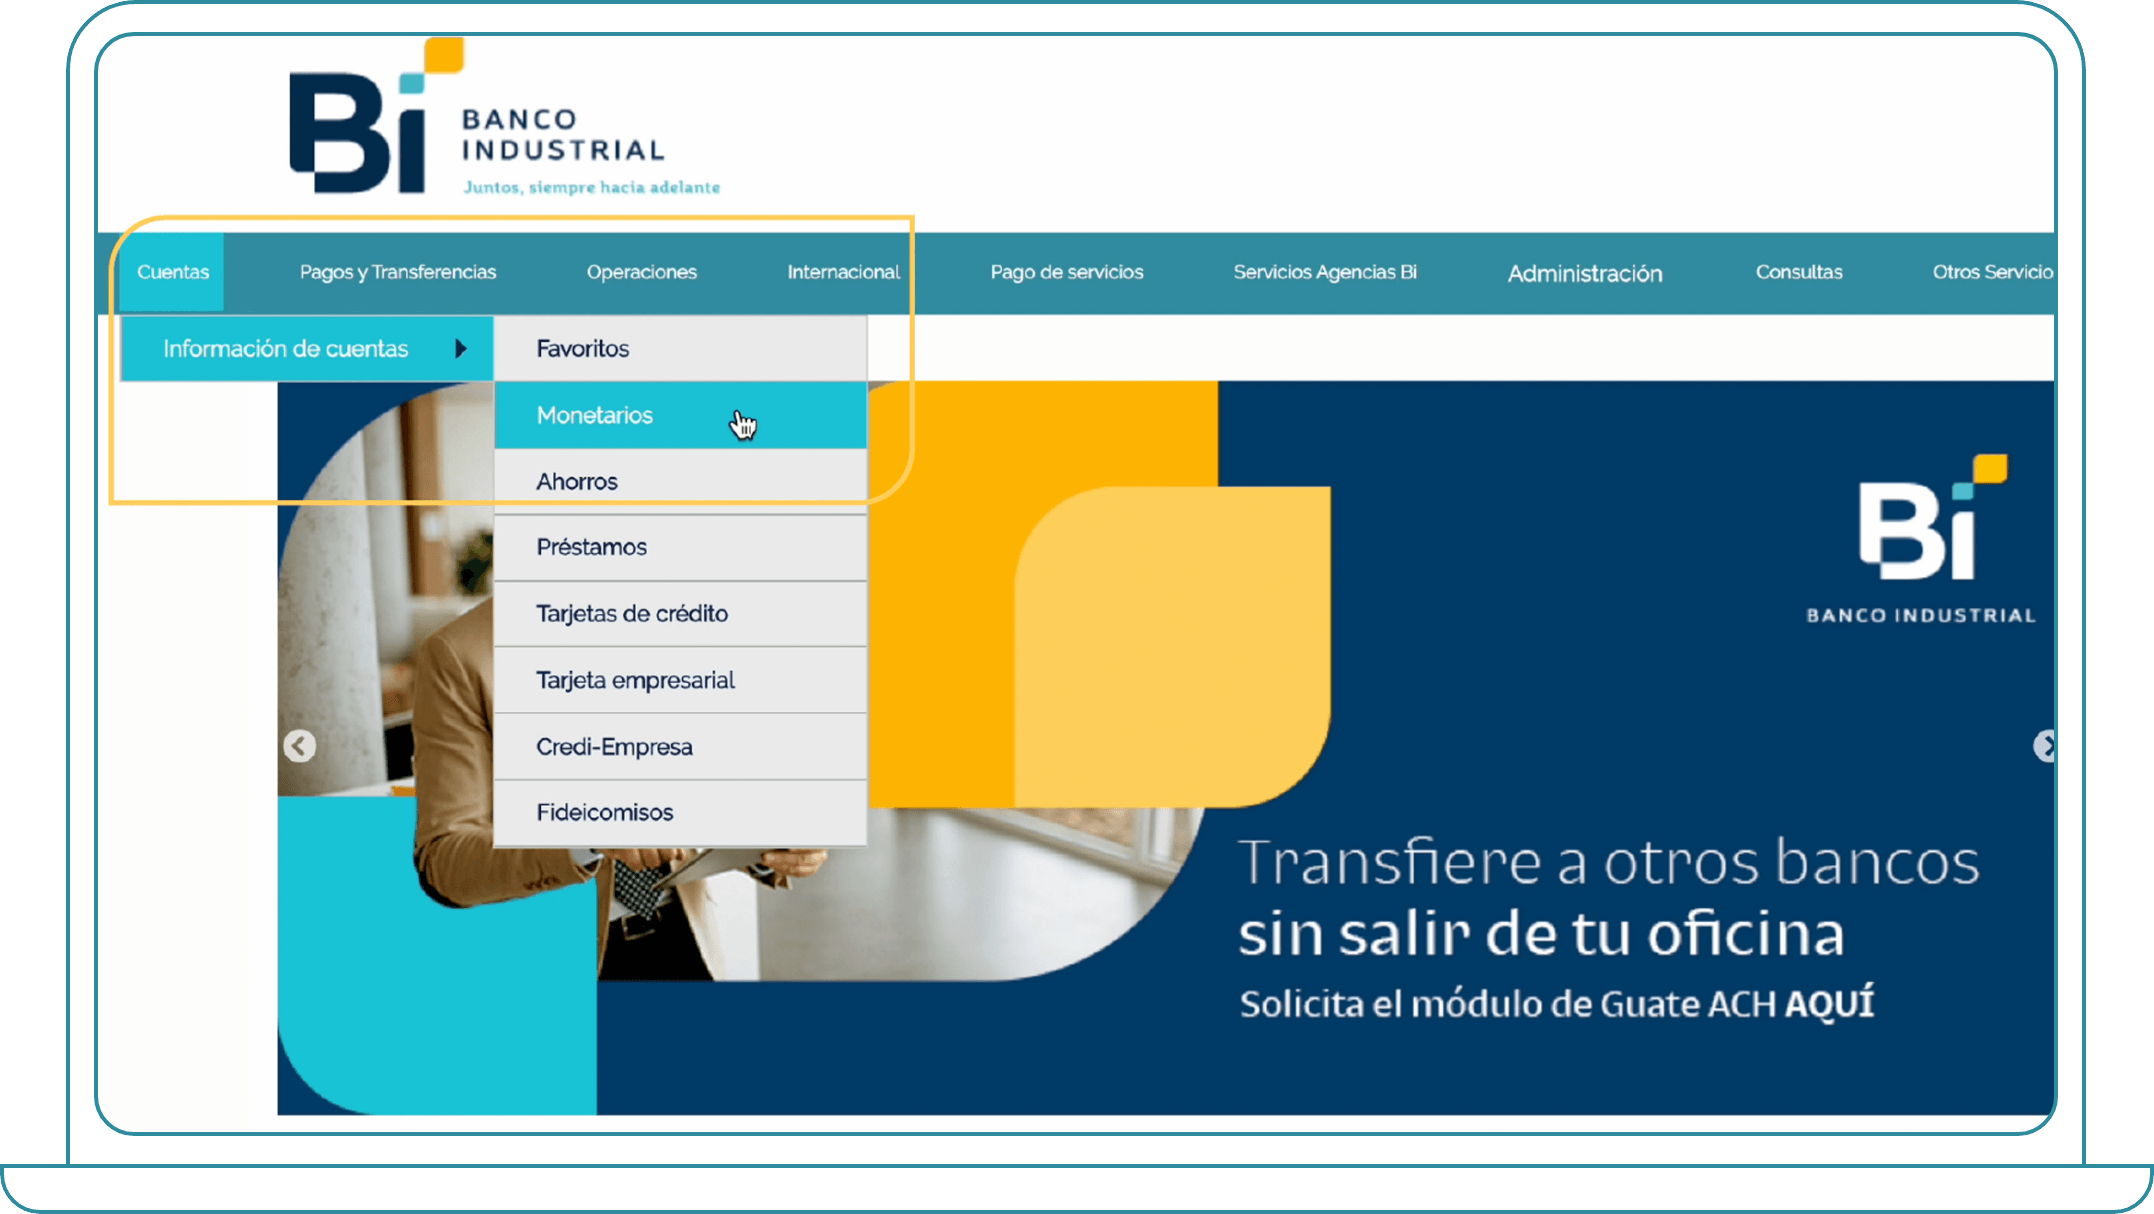The height and width of the screenshot is (1214, 2154).
Task: Choose Credi-Empresa from the submenu
Action: (x=681, y=746)
